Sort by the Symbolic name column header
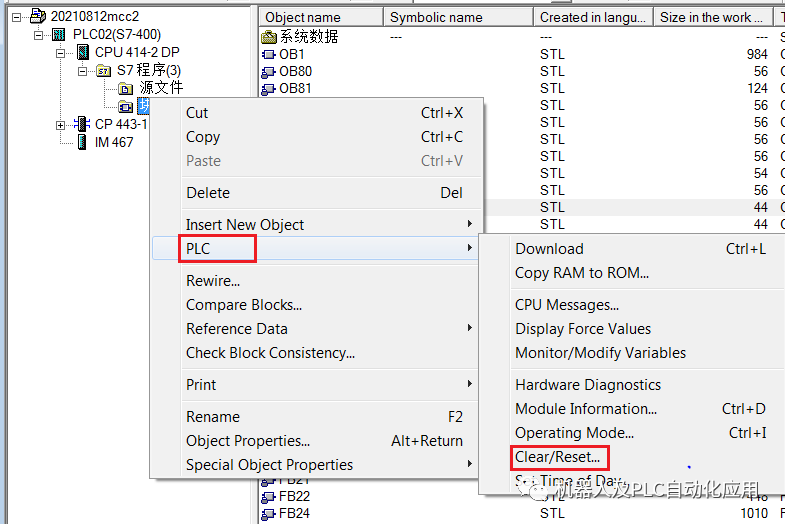 tap(459, 18)
